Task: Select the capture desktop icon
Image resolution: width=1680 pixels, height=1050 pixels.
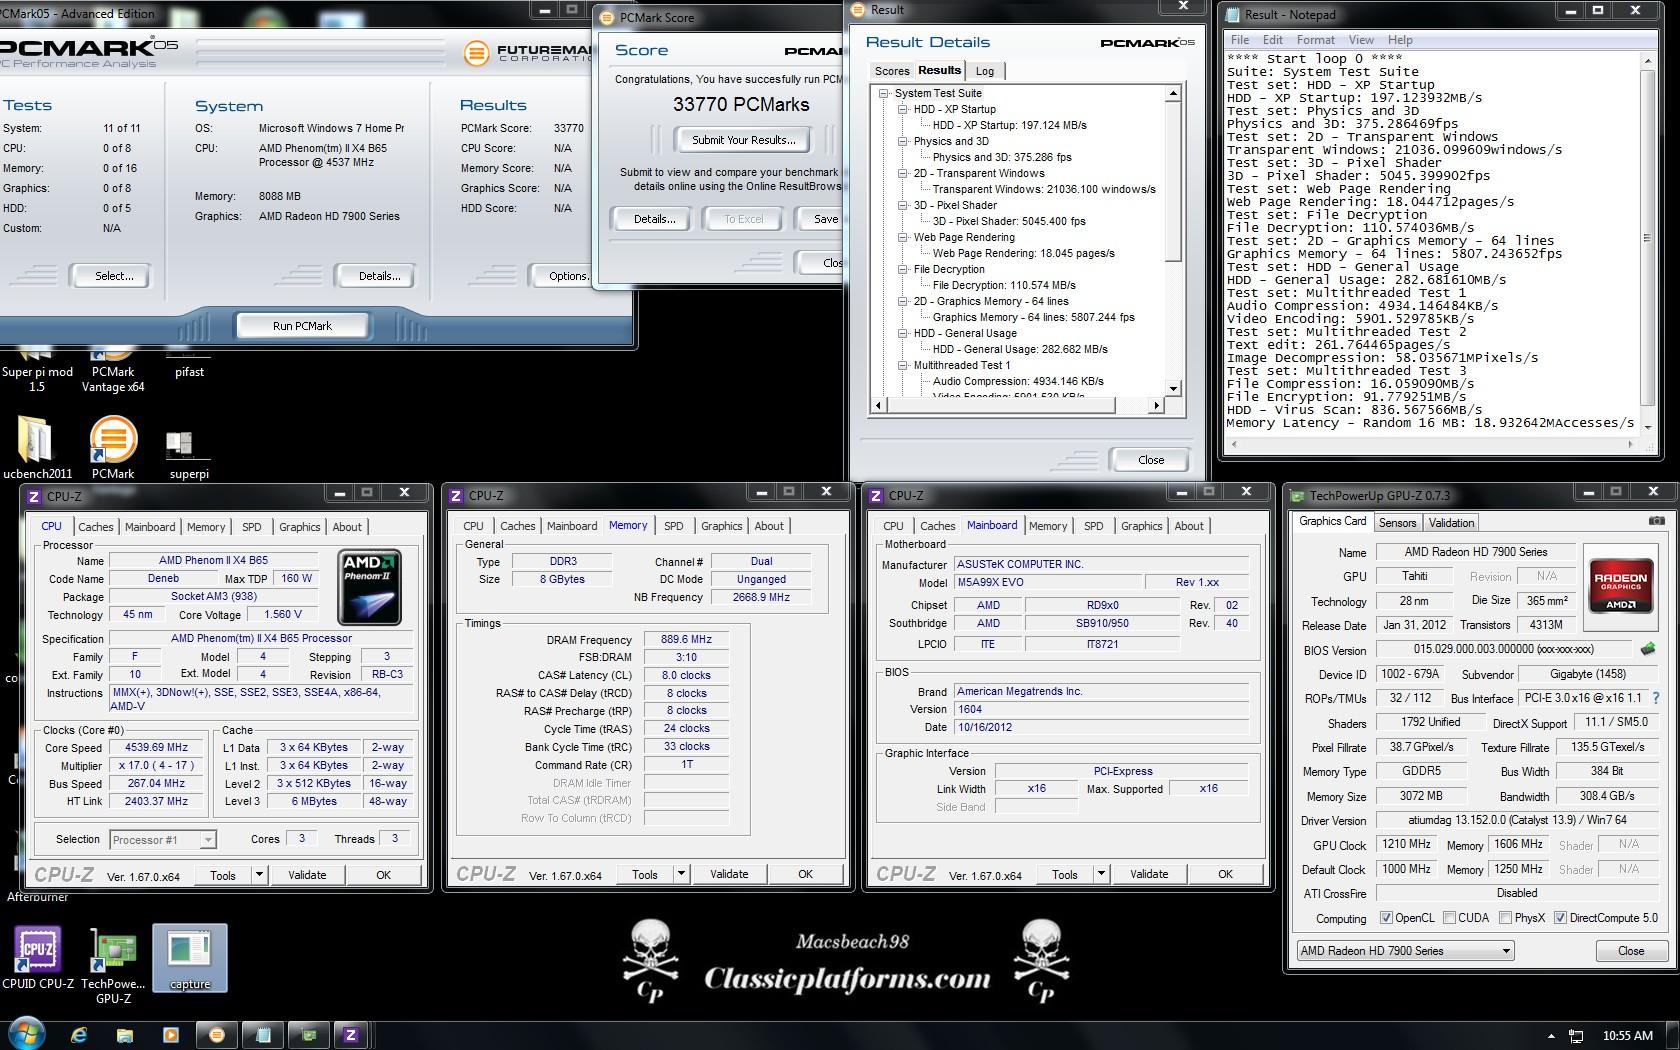Action: 190,958
